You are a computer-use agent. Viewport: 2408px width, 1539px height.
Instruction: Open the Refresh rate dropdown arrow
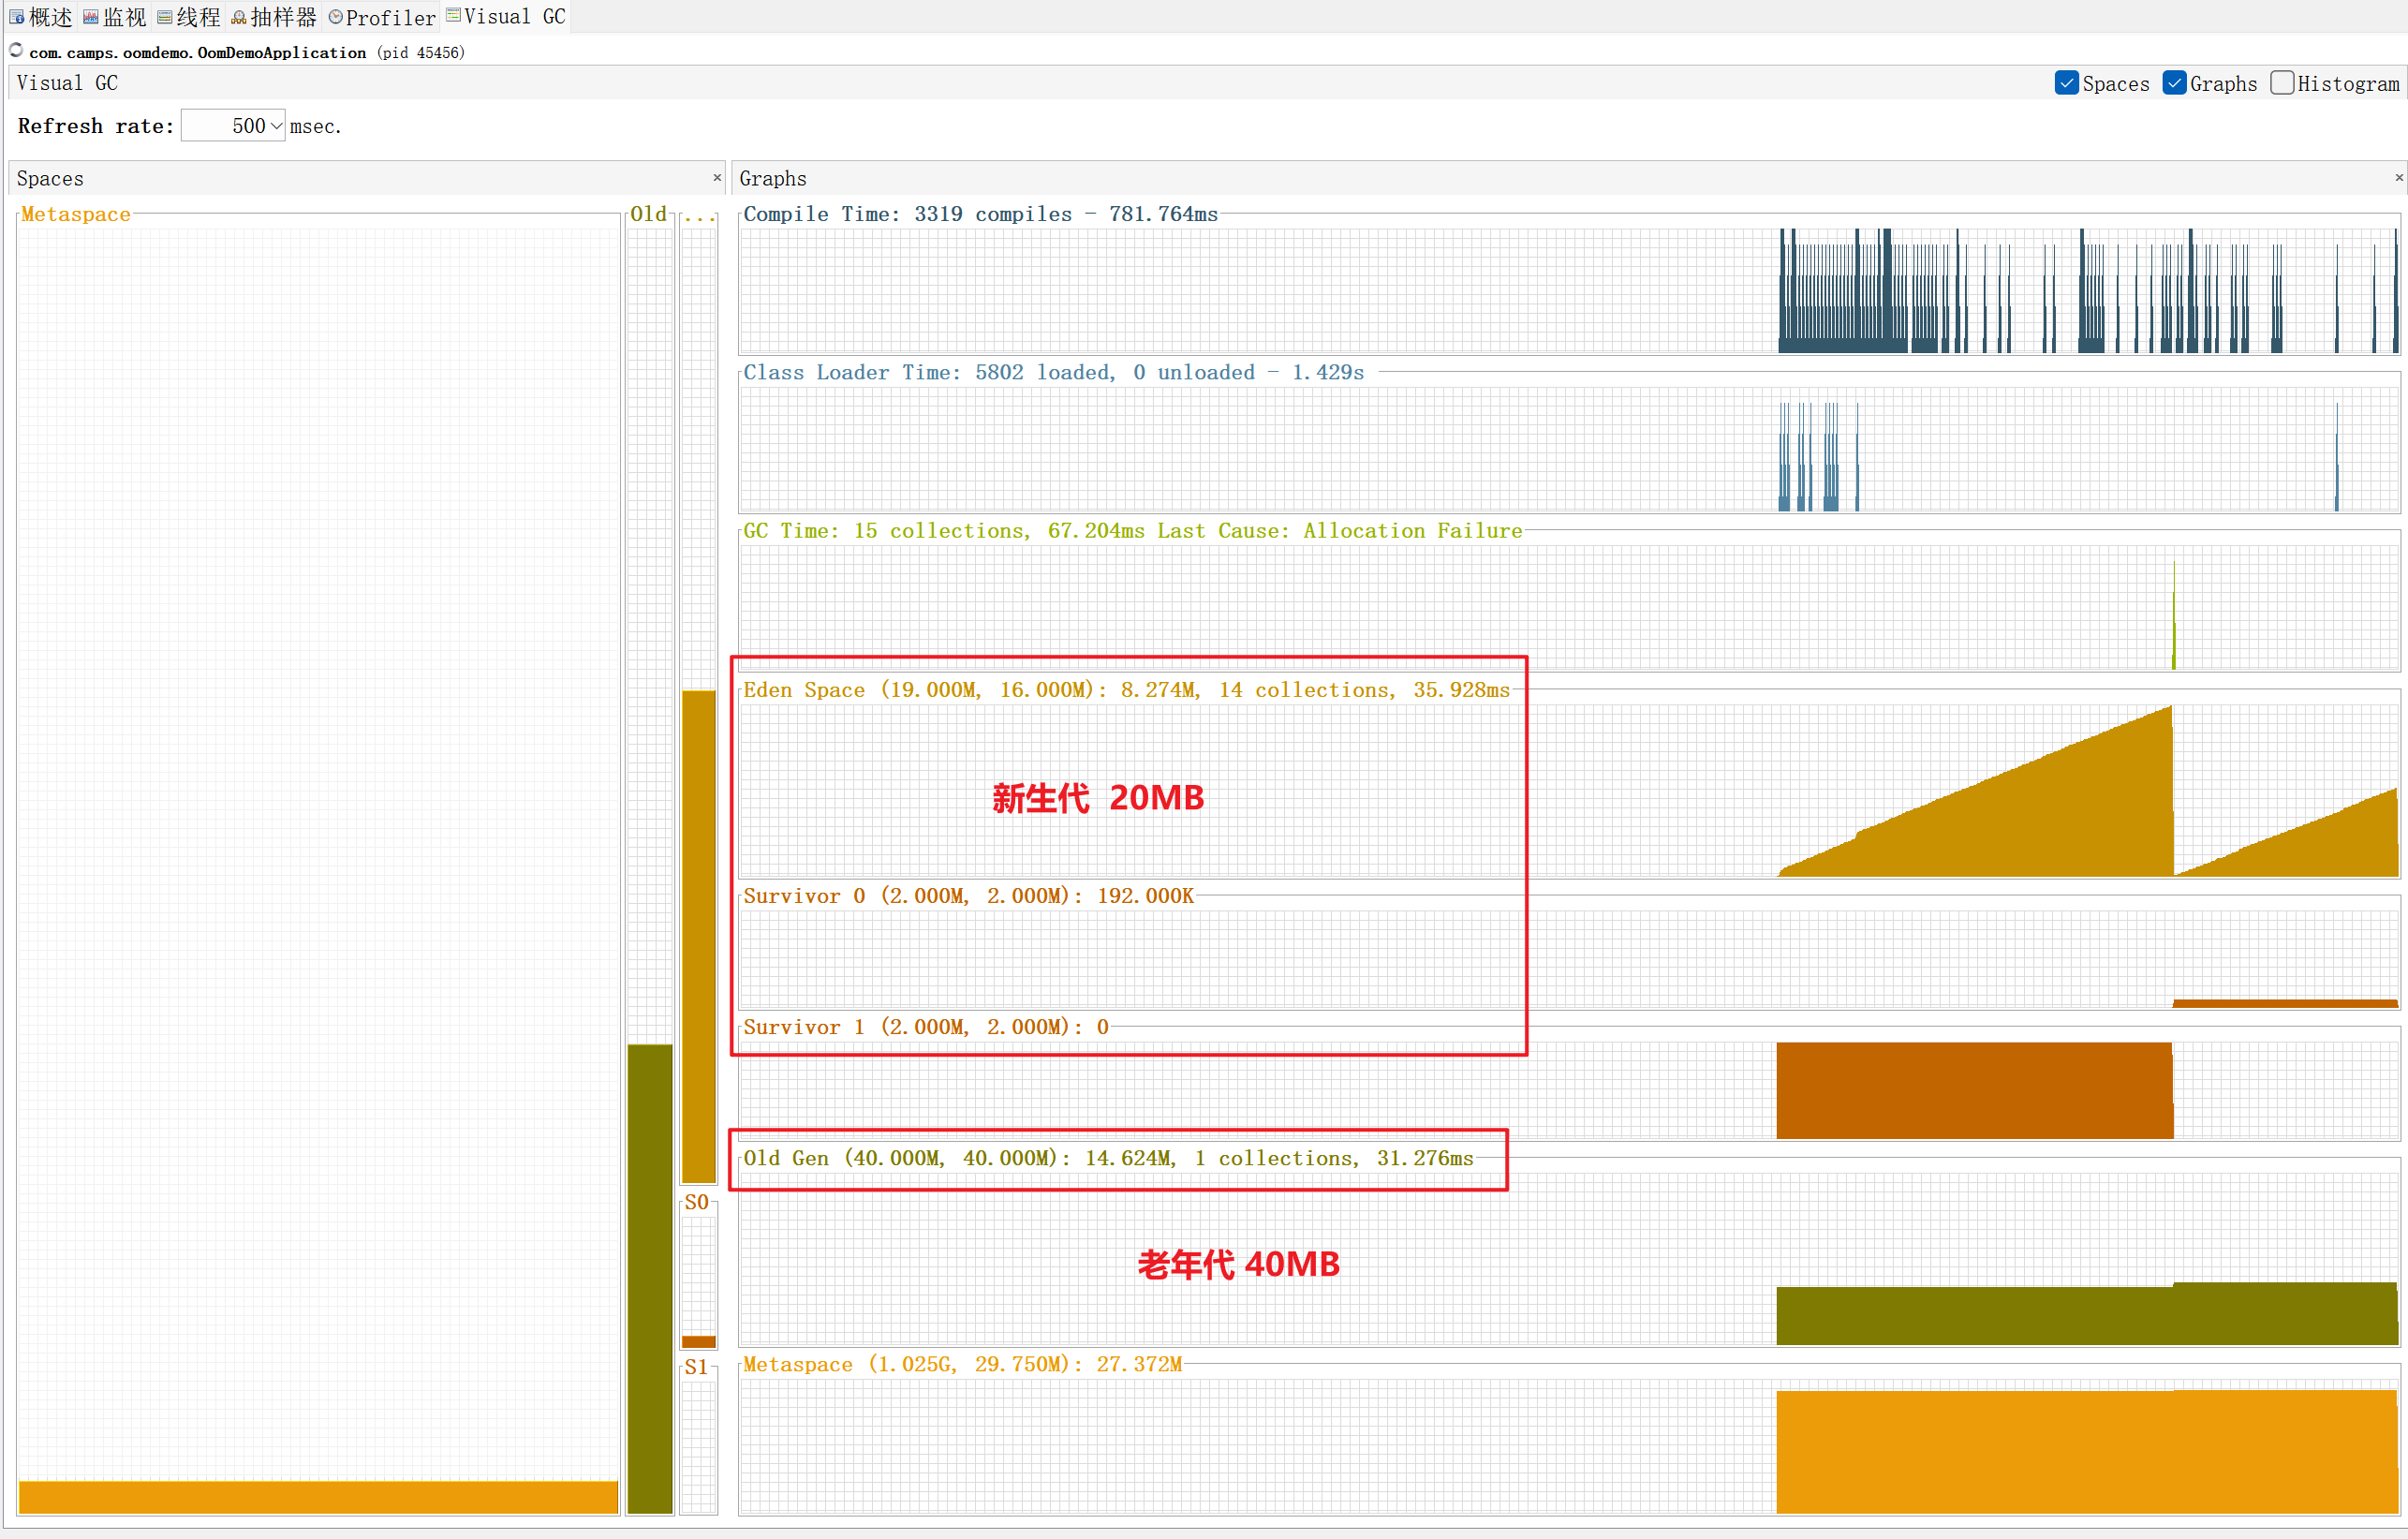(x=277, y=126)
